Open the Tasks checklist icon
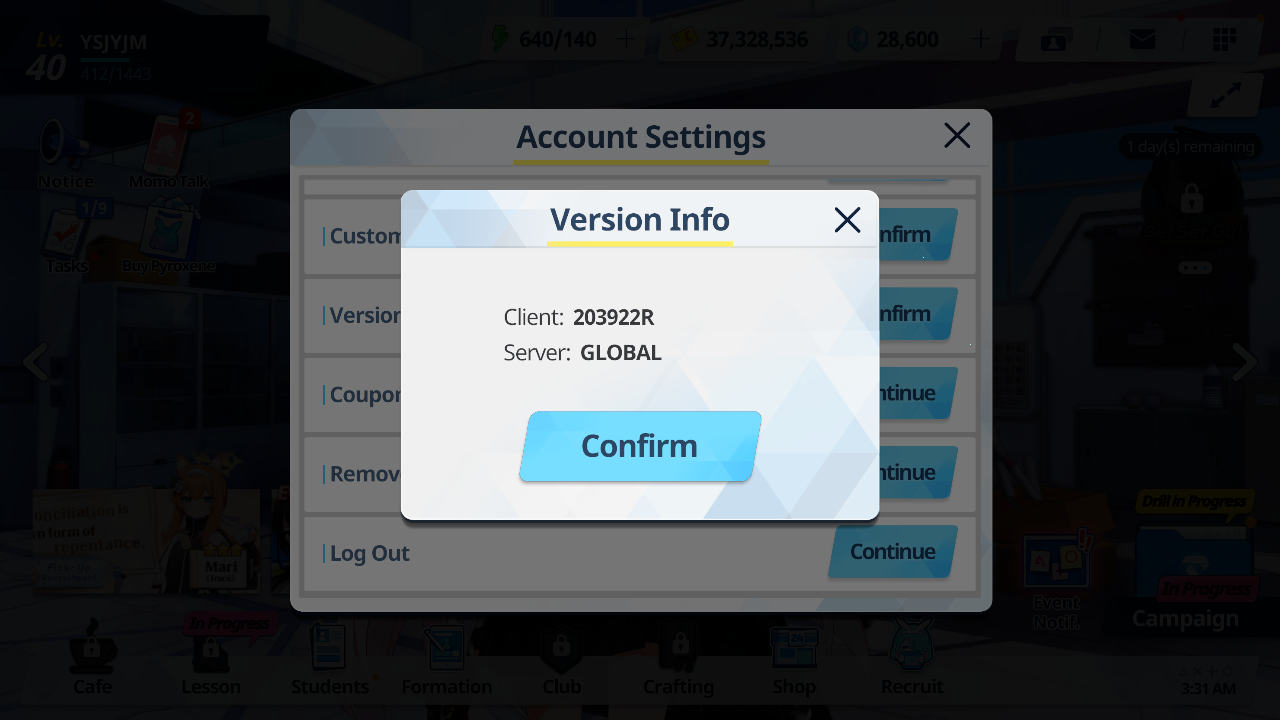The height and width of the screenshot is (720, 1280). 66,236
